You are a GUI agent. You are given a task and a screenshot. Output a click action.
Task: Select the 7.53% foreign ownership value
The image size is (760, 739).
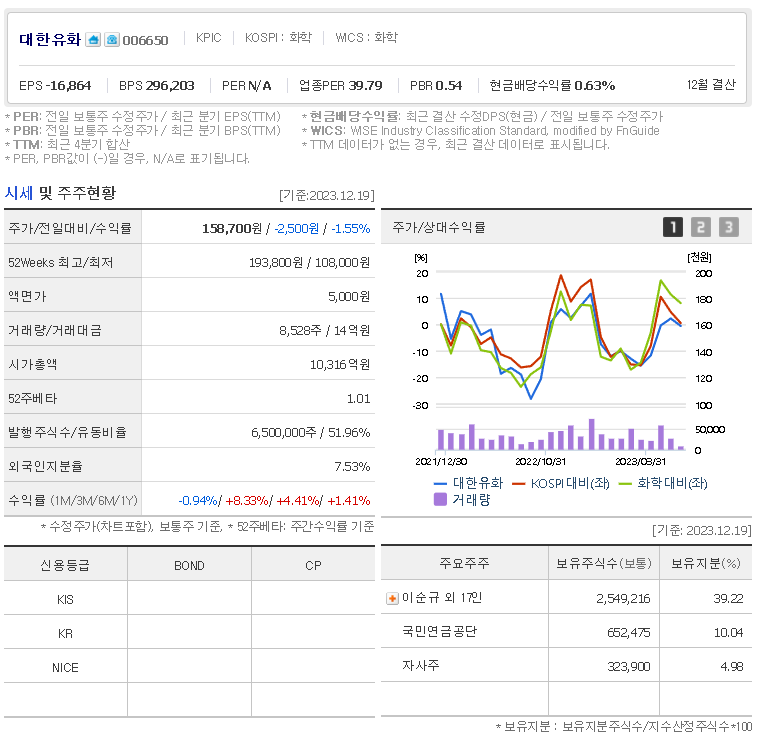coord(352,467)
